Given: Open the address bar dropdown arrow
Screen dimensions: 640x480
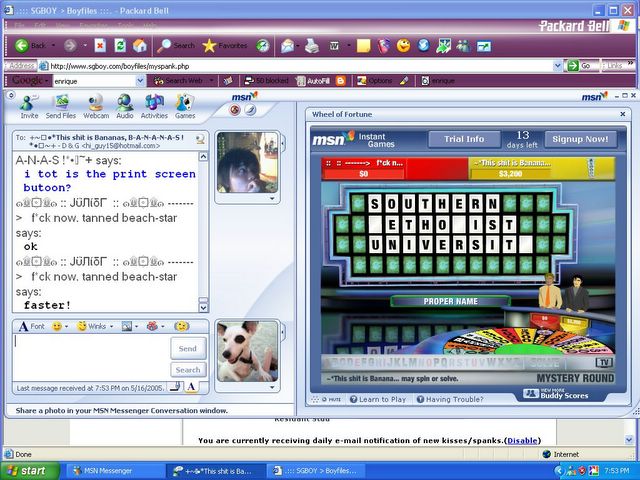Looking at the screenshot, I should (x=557, y=65).
